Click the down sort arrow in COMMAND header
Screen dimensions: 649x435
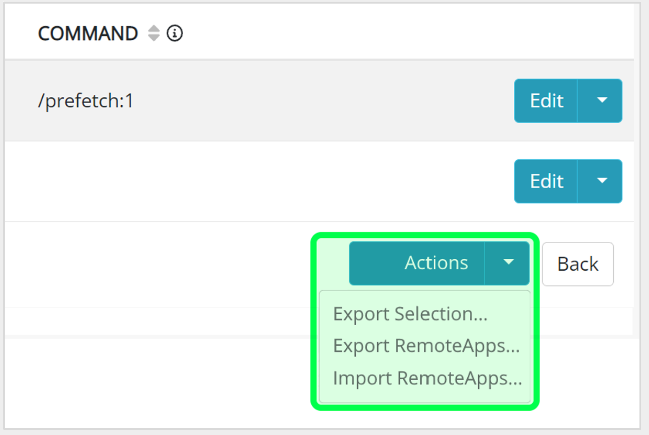153,39
